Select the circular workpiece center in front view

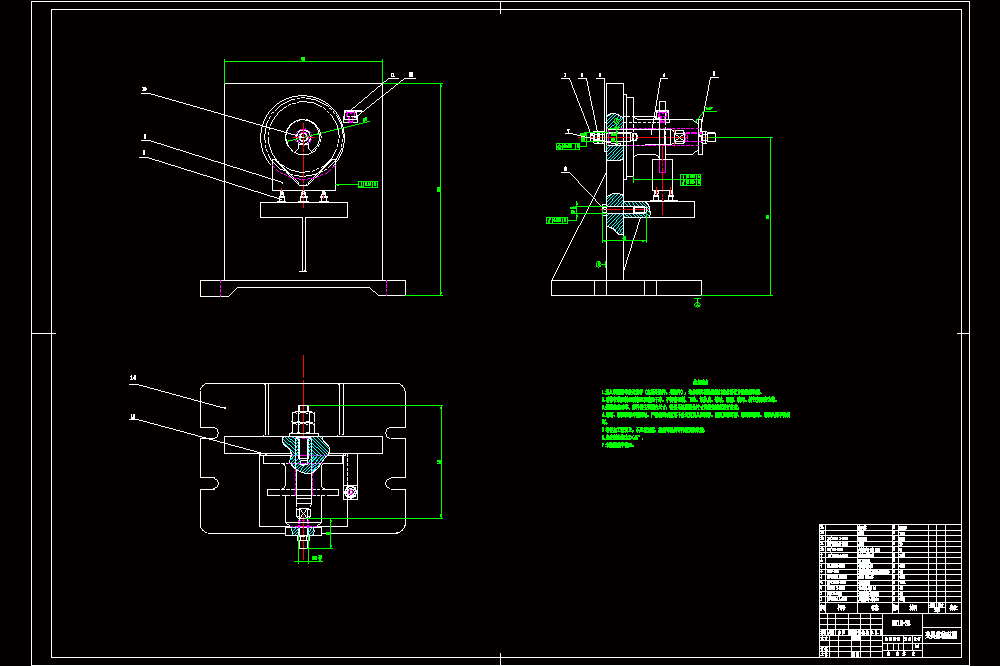(303, 135)
